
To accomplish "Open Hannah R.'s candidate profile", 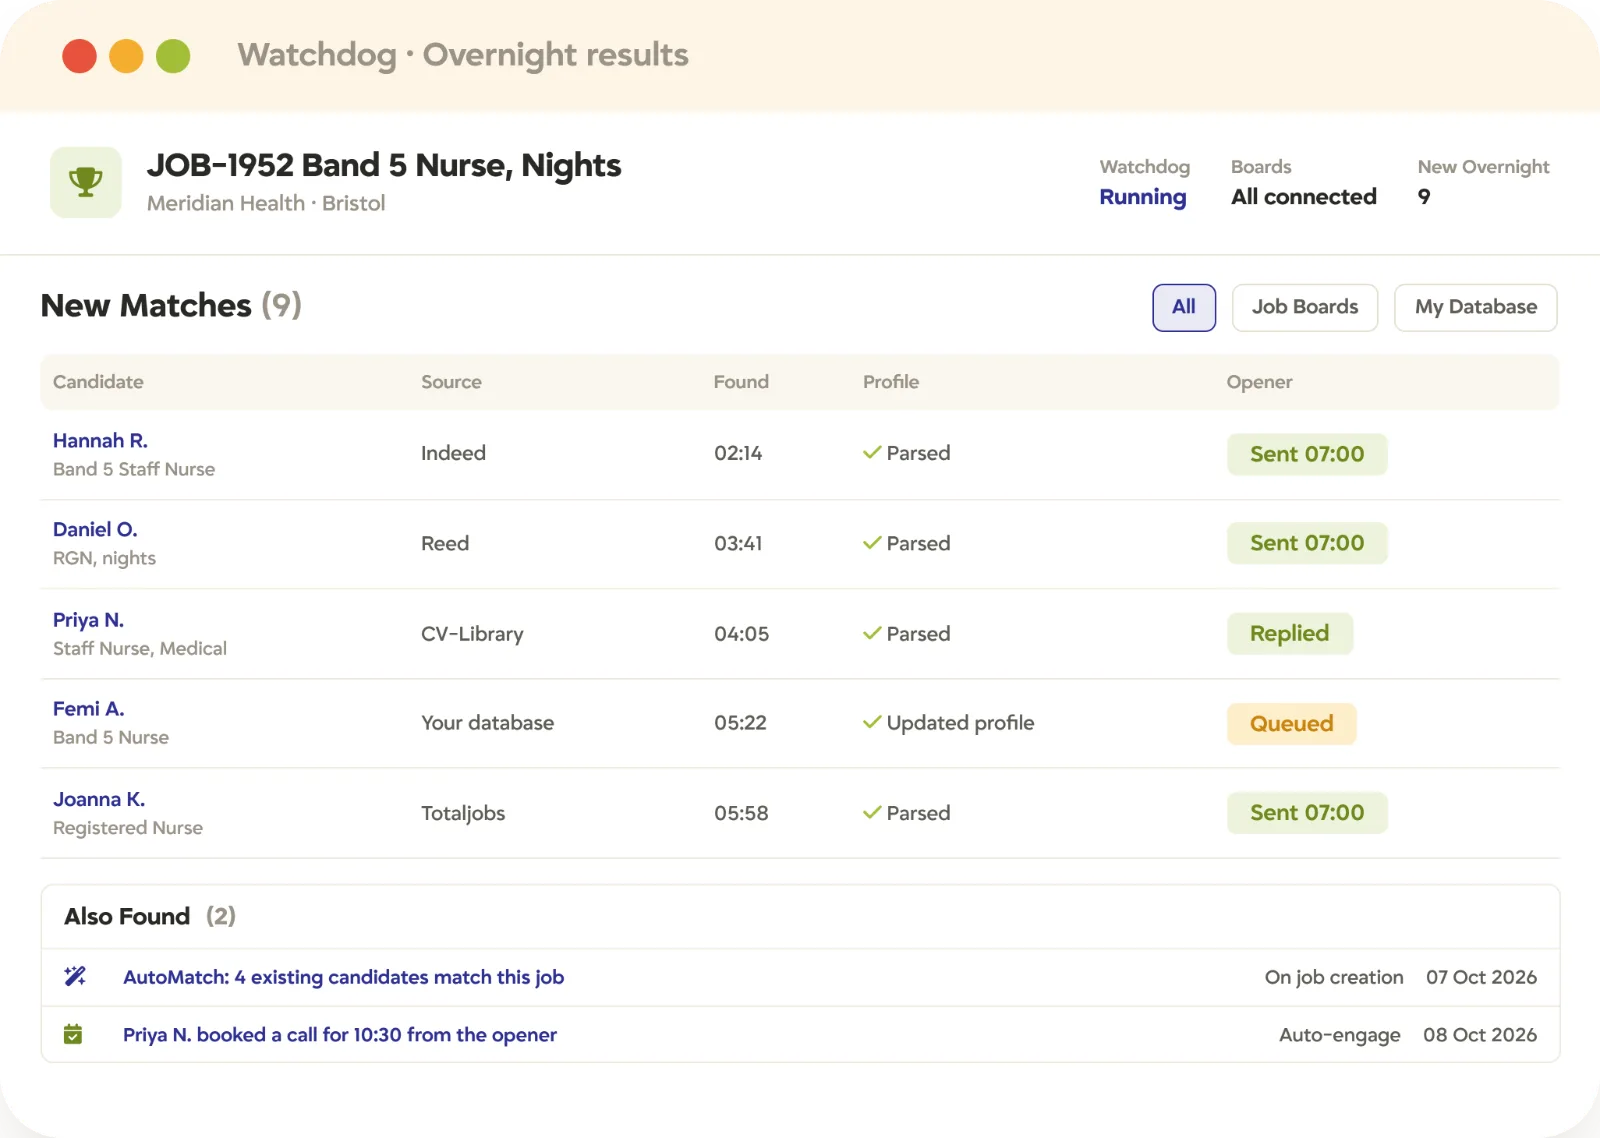I will pos(100,440).
